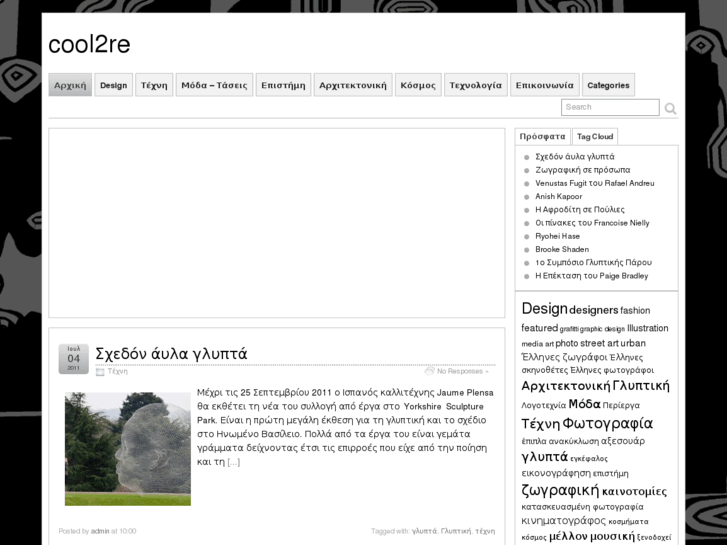Screen dimensions: 727x545
Task: Open recent post Η Αφροδίτη σε Πούλιες
Action: [580, 210]
